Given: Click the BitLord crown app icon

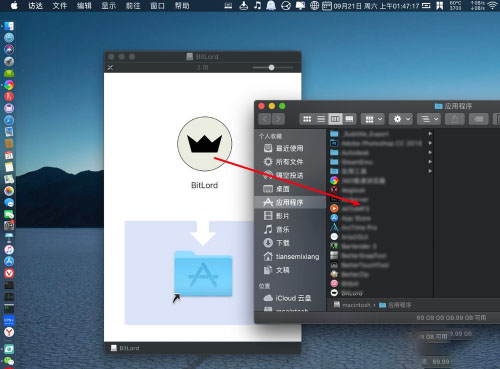Looking at the screenshot, I should click(x=204, y=144).
